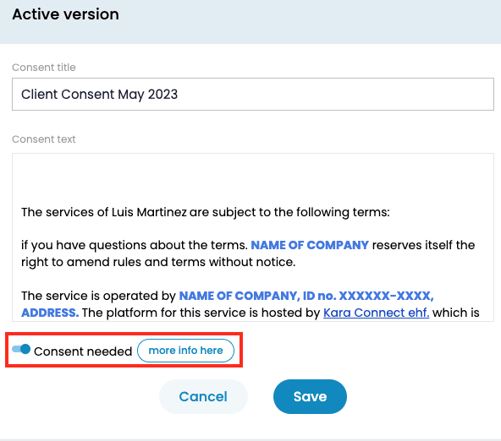Click 'if you have questions about the terms' sentence
The width and height of the screenshot is (501, 441).
click(x=134, y=245)
